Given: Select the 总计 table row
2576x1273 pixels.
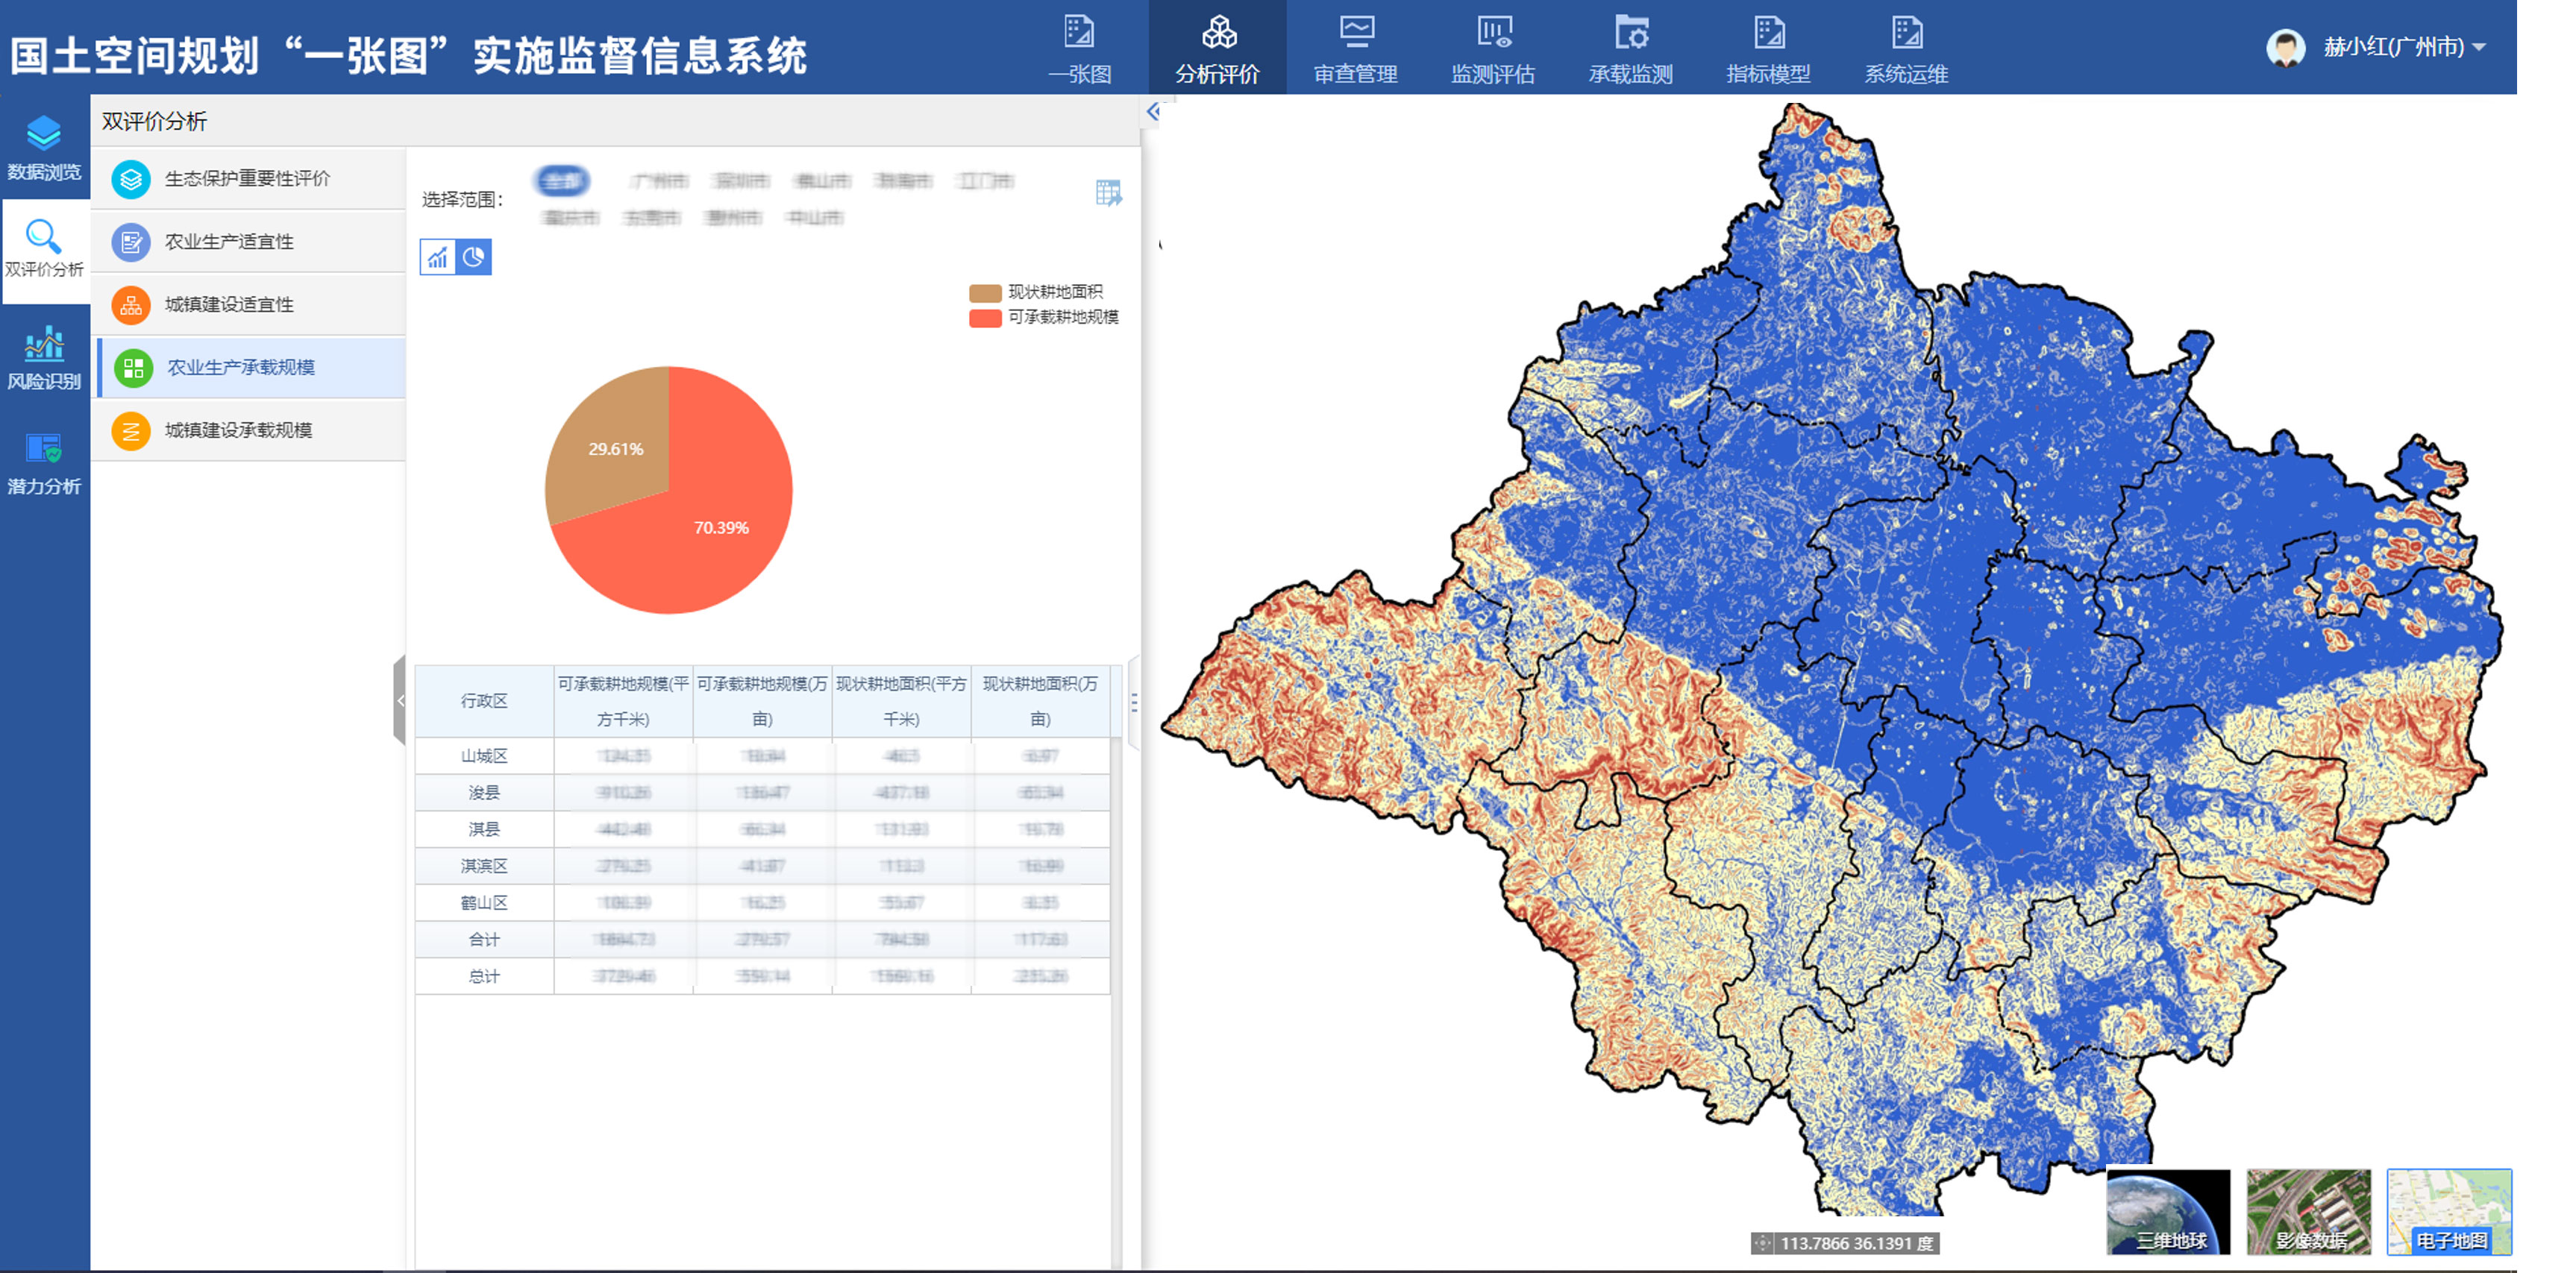Looking at the screenshot, I should [x=762, y=976].
